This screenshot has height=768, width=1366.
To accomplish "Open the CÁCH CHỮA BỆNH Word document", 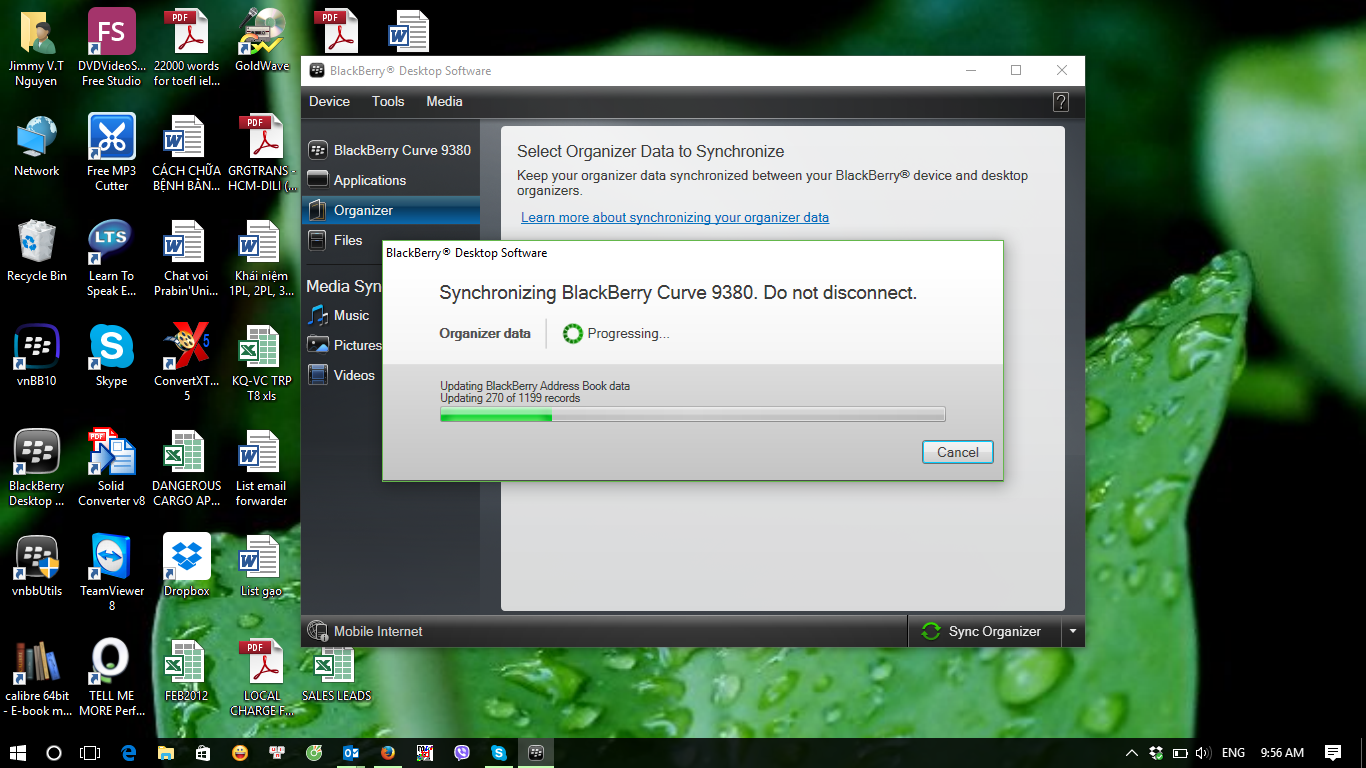I will click(x=187, y=152).
